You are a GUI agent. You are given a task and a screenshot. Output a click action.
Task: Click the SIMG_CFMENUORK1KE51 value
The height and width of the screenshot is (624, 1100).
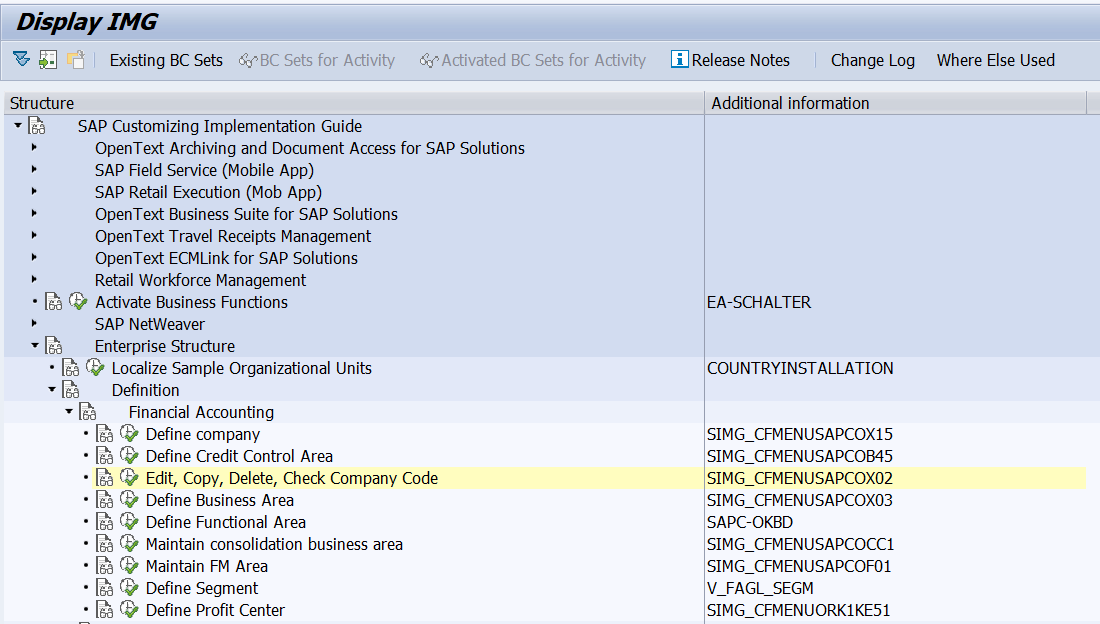point(798,611)
